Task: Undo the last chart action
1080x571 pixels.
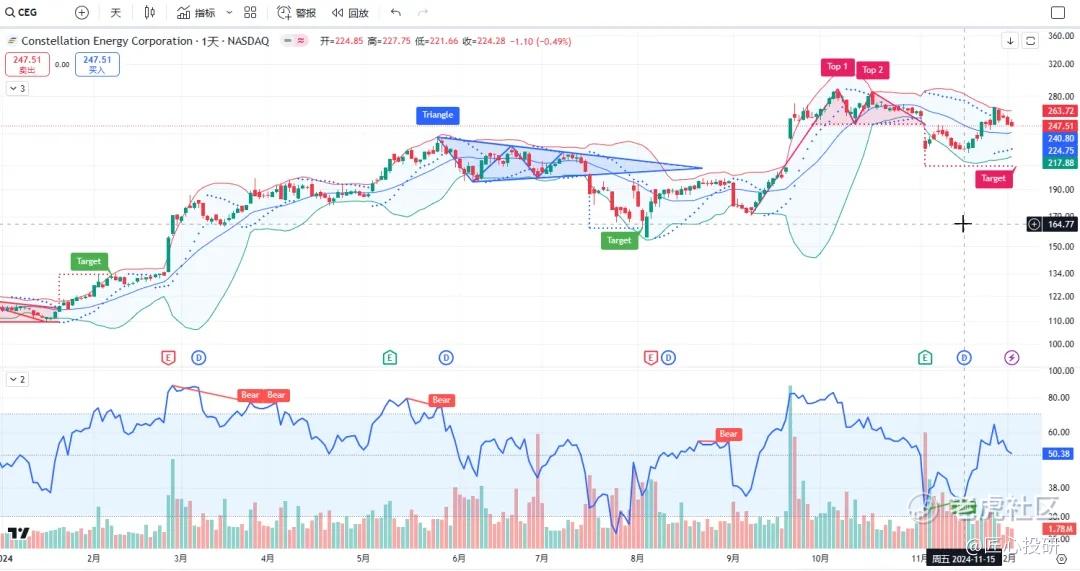Action: coord(395,12)
